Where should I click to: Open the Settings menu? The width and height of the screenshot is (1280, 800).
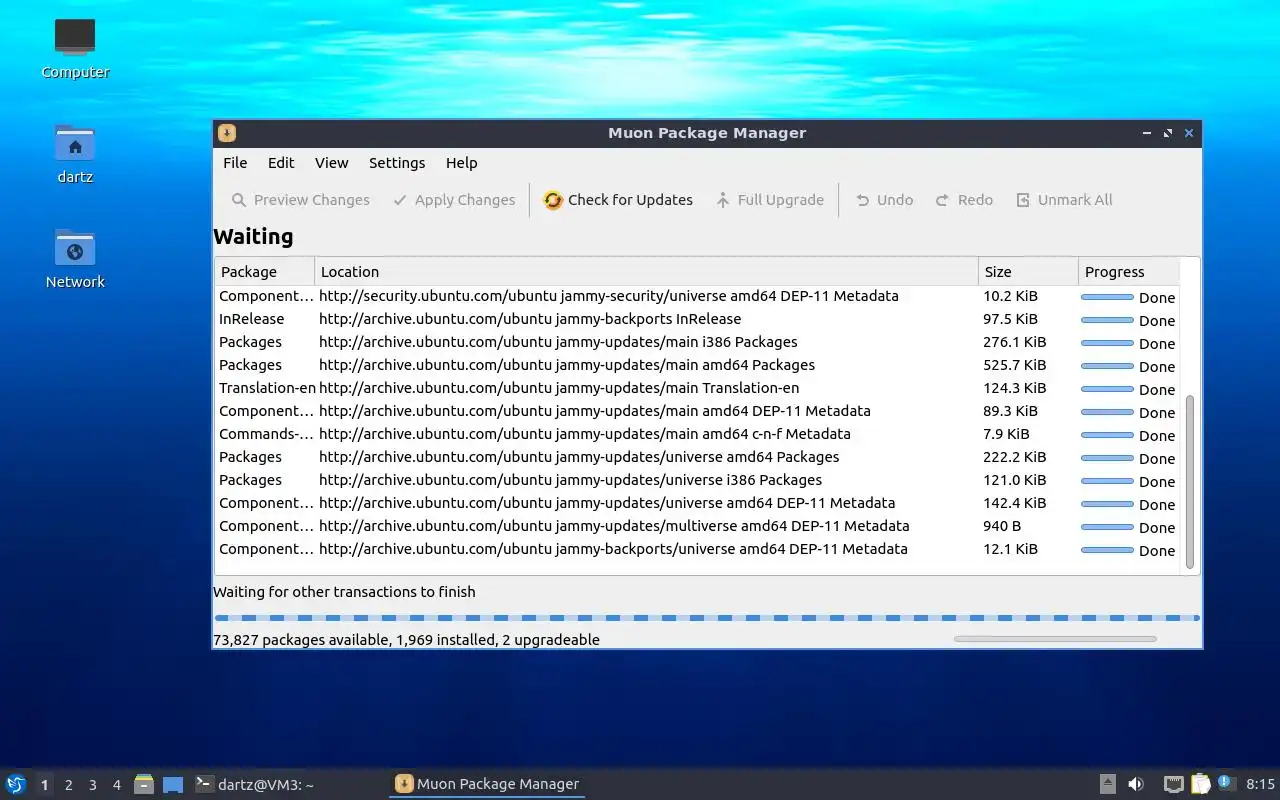(x=397, y=163)
